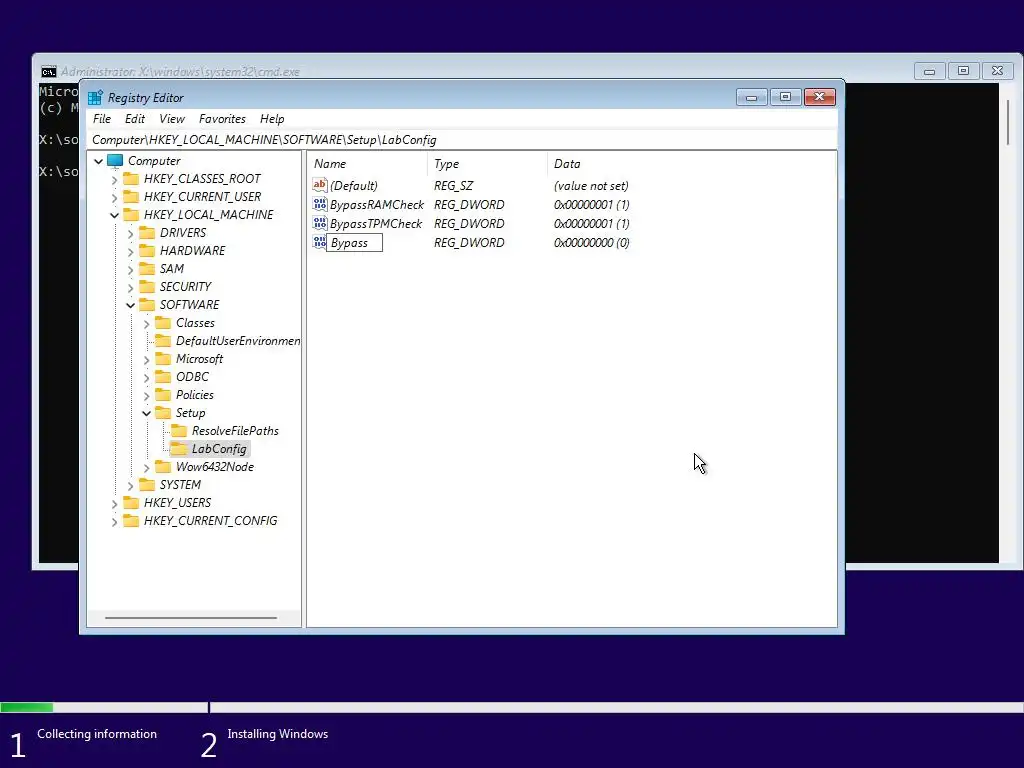Click the HKEY_CURRENT_USER folder icon
Screen dimensions: 1024x768
131,197
